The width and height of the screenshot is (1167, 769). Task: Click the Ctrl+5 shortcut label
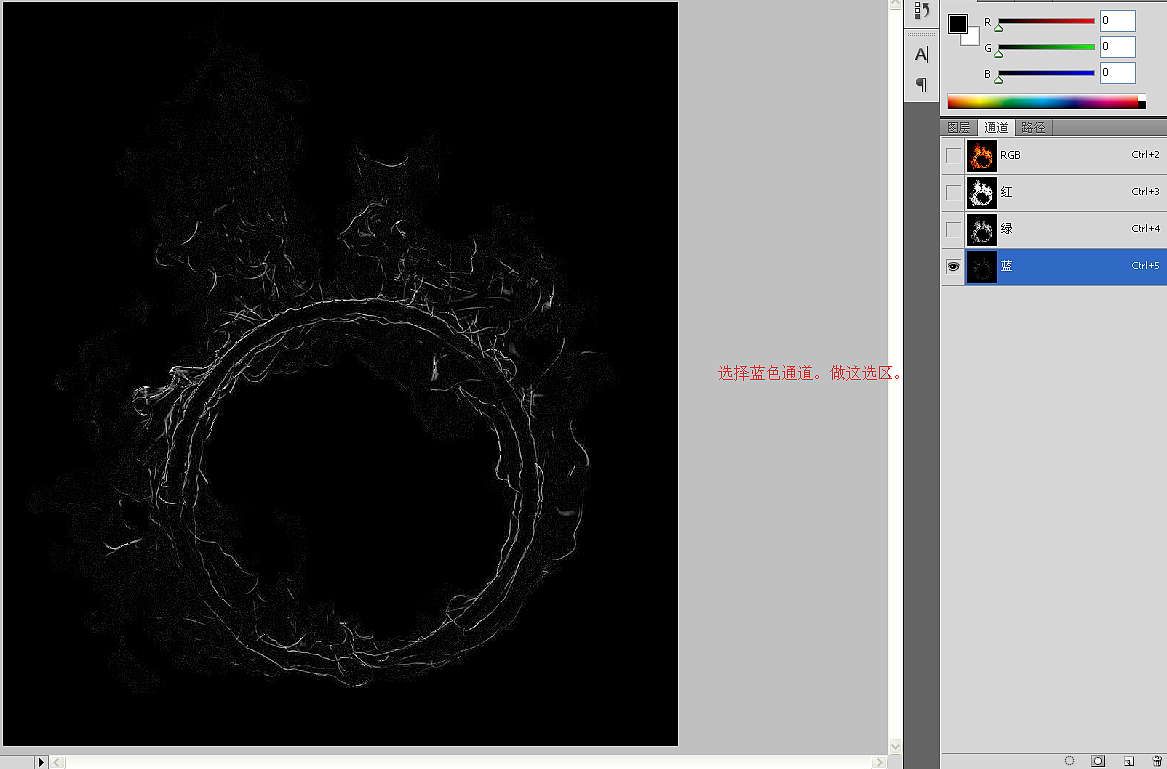1145,265
